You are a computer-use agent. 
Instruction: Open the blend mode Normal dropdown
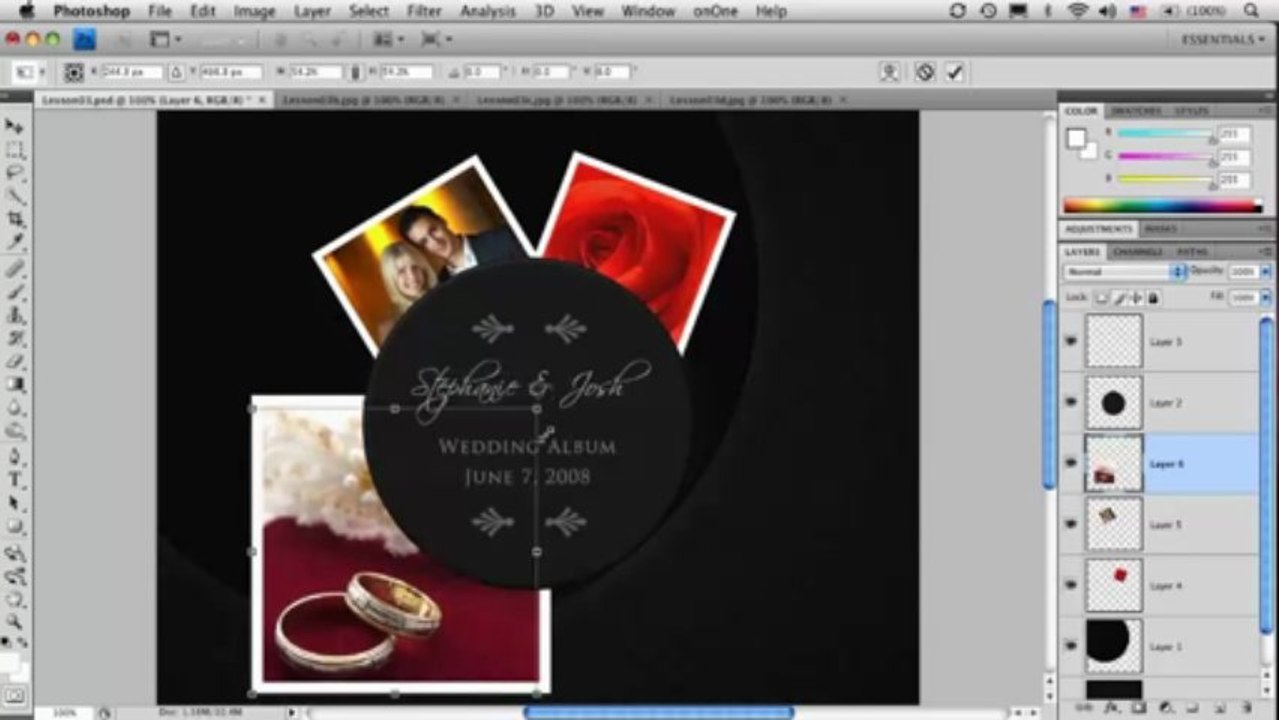(1123, 272)
